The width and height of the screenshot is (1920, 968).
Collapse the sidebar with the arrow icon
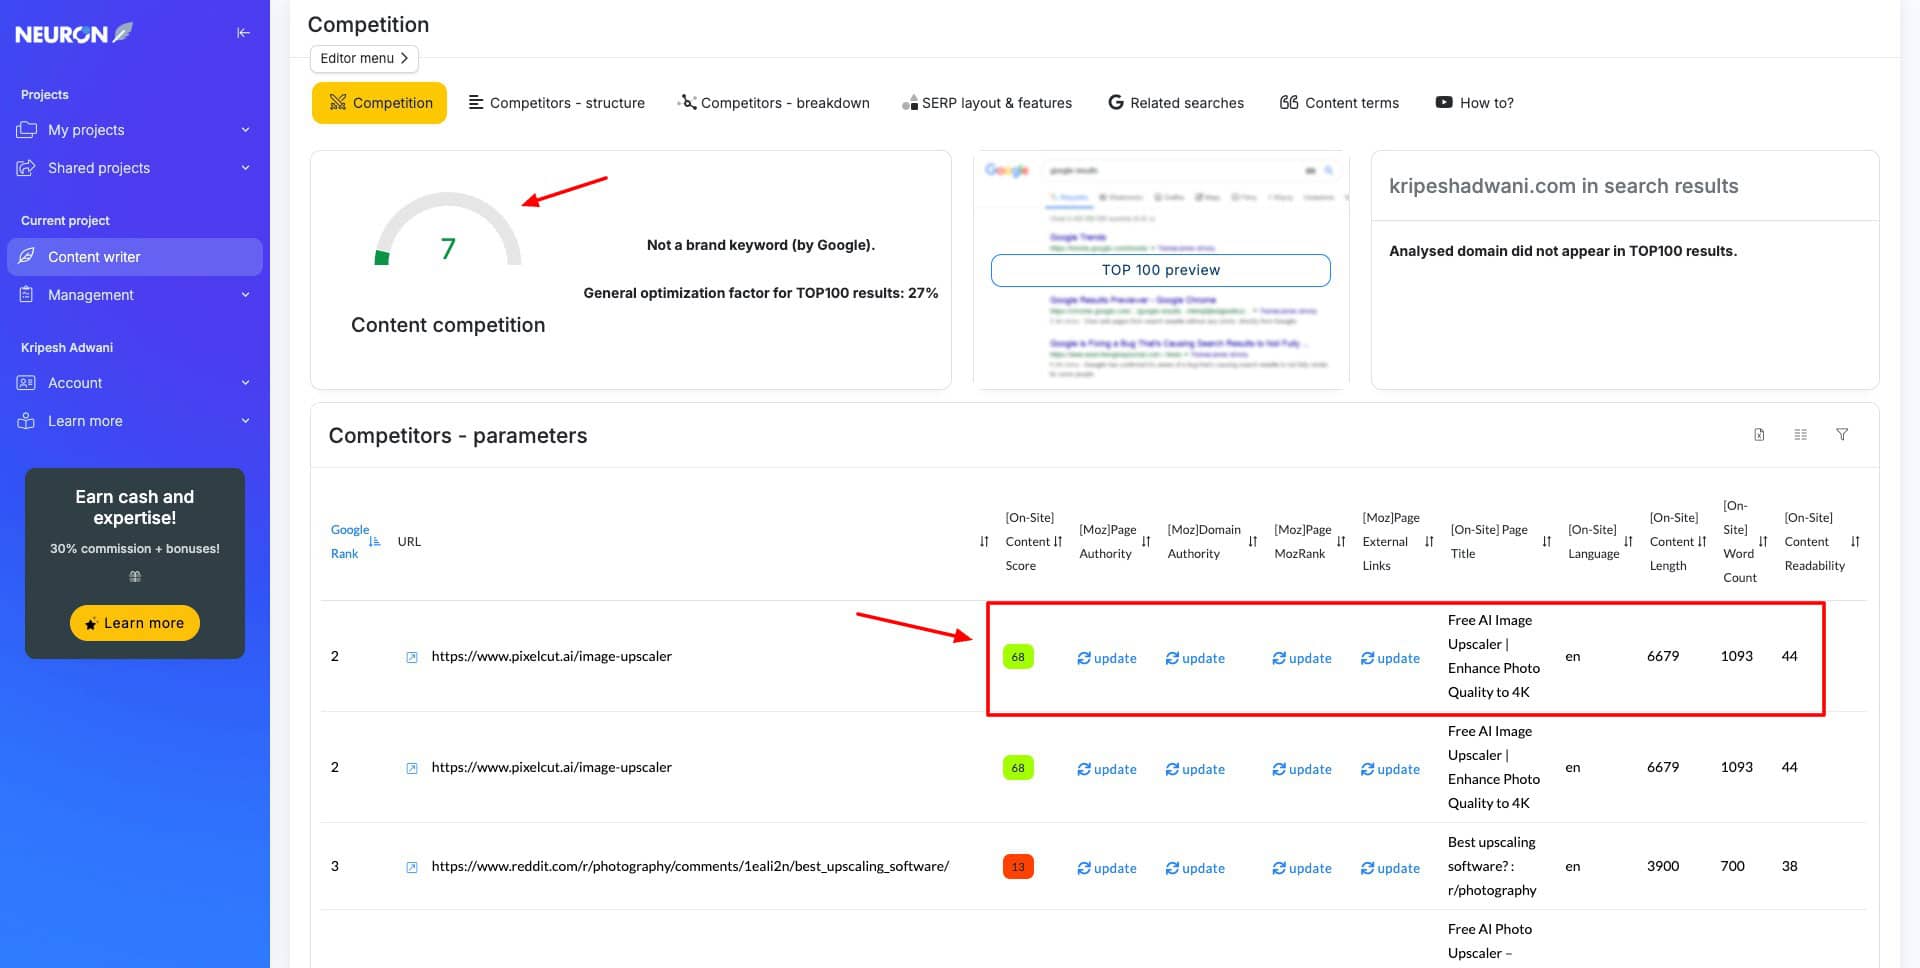243,33
